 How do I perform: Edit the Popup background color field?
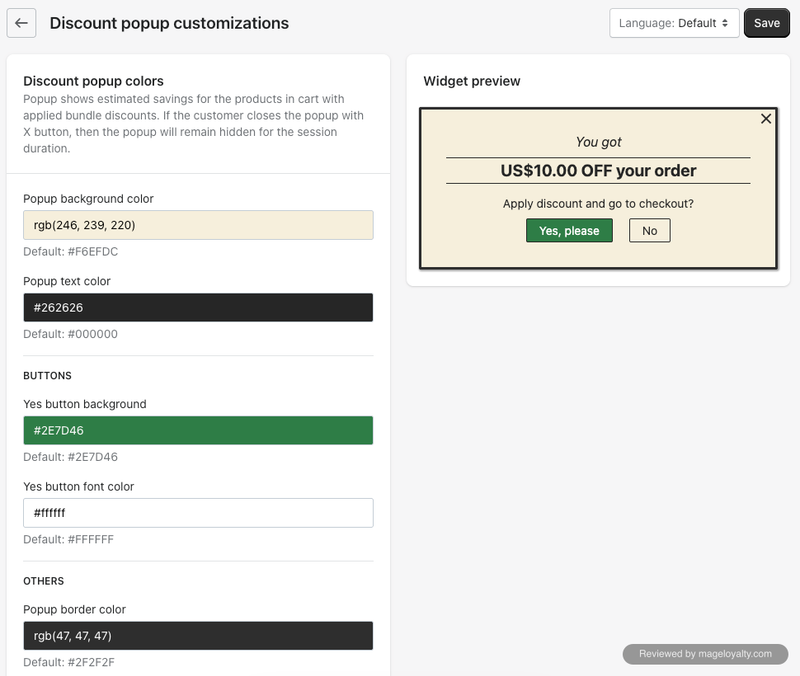coord(198,225)
